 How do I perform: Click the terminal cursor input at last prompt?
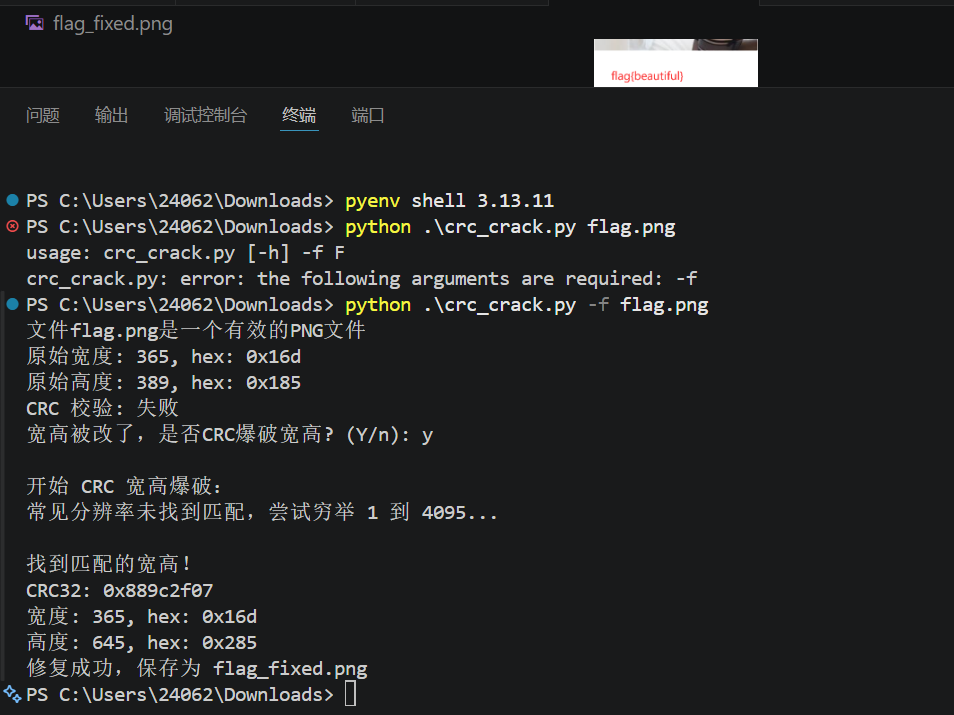[x=350, y=694]
